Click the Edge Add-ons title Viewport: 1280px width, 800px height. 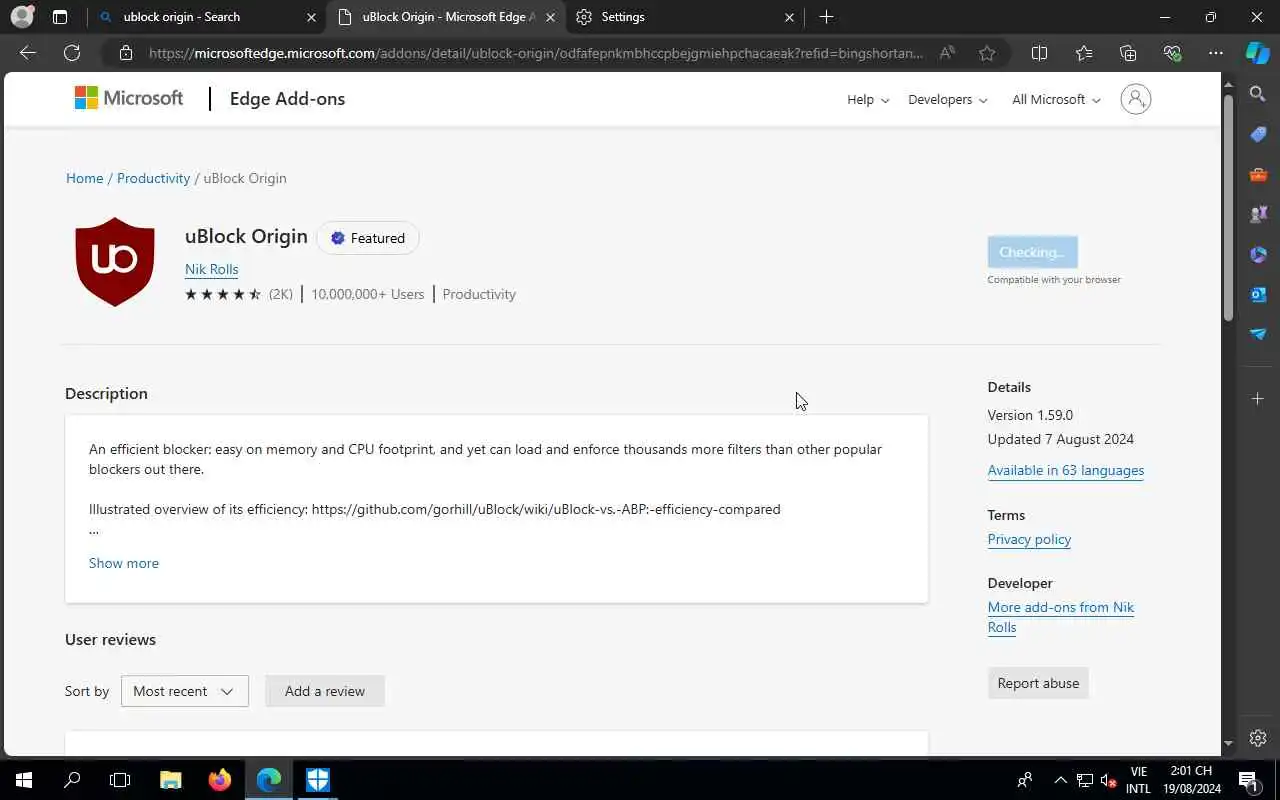[287, 98]
